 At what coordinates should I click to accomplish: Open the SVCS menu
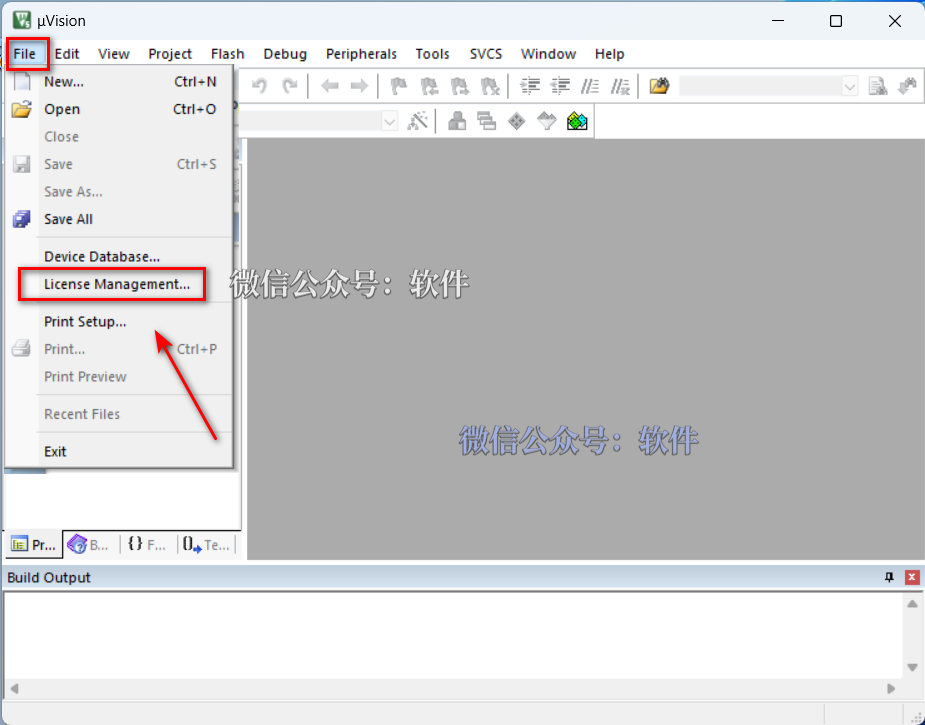(x=486, y=54)
